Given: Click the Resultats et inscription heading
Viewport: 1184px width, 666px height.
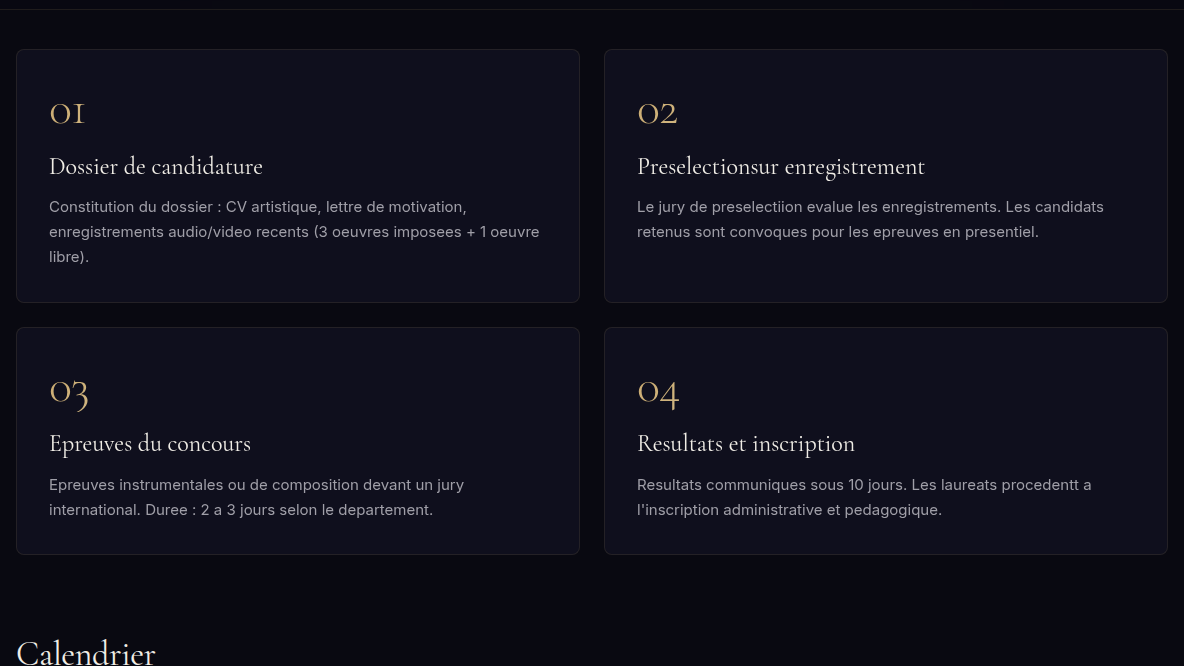Looking at the screenshot, I should coord(745,444).
